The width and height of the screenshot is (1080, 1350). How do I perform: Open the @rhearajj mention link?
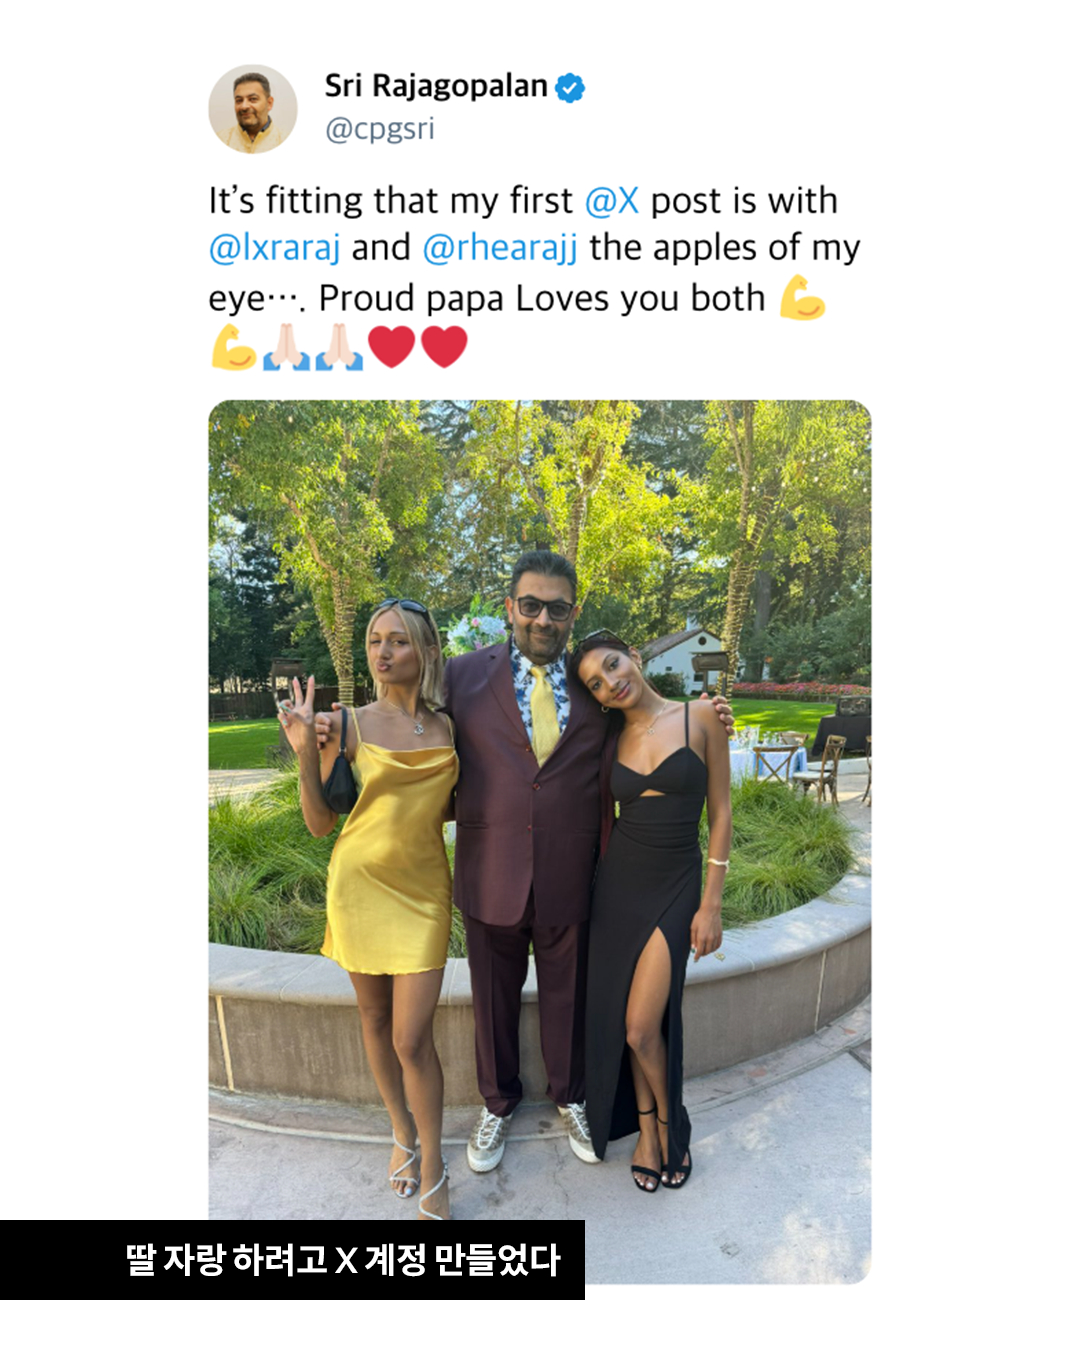[x=500, y=248]
